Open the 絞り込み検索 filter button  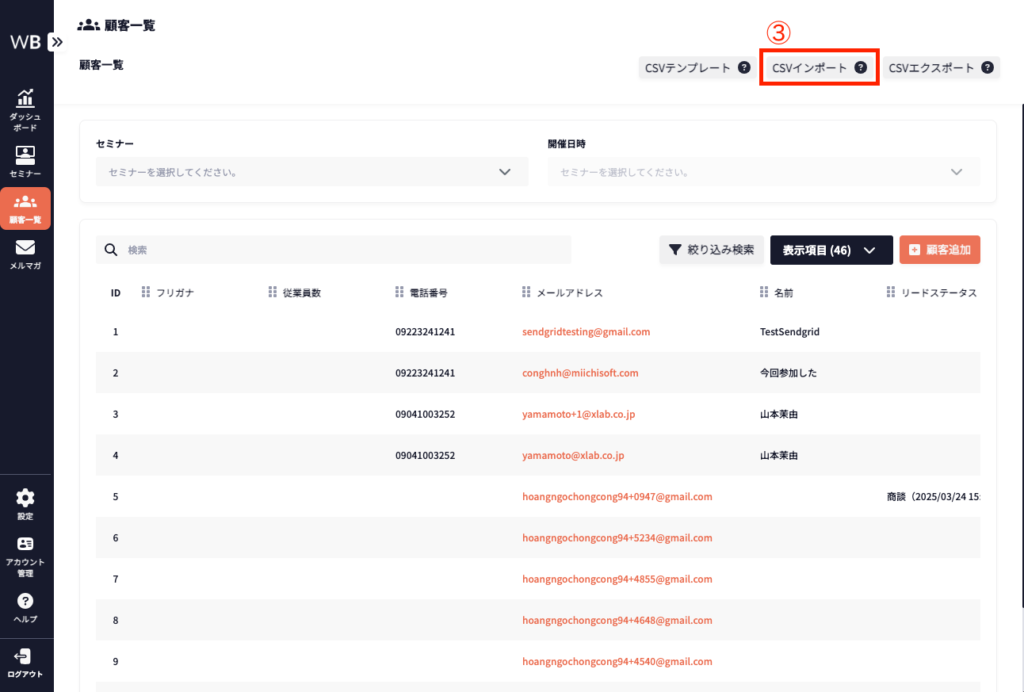pos(711,250)
